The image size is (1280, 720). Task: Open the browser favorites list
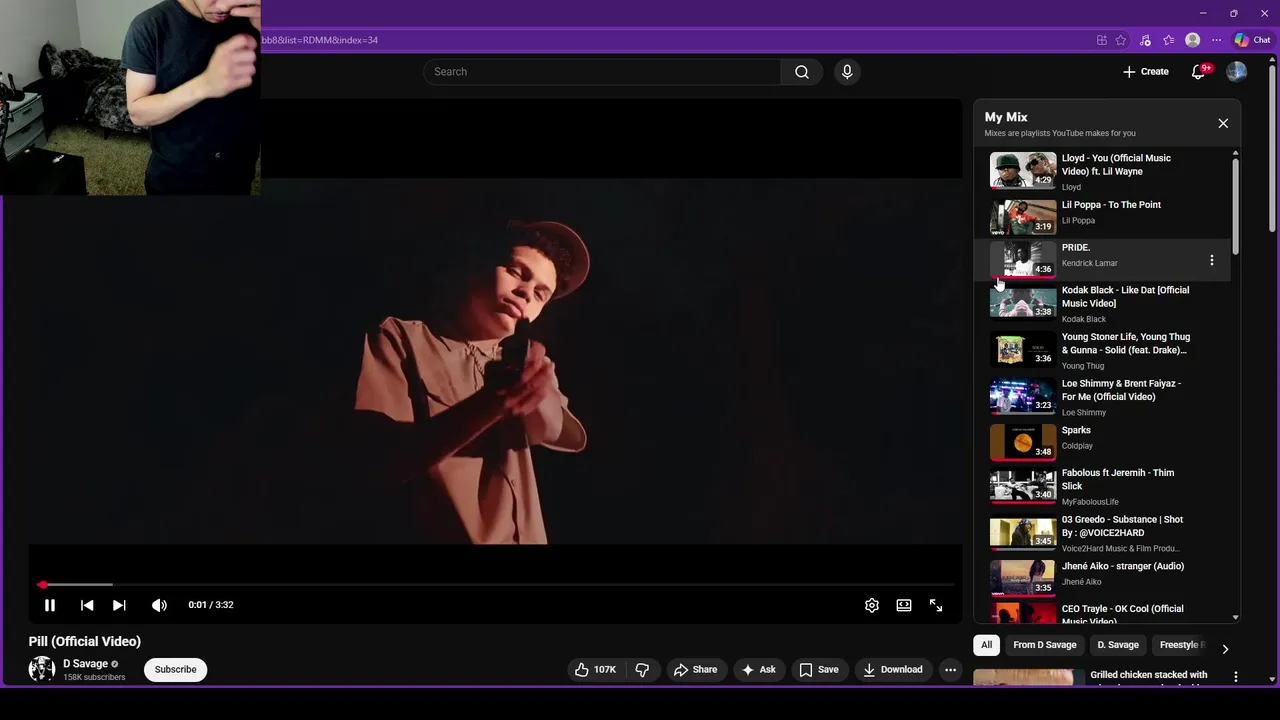tap(1168, 40)
